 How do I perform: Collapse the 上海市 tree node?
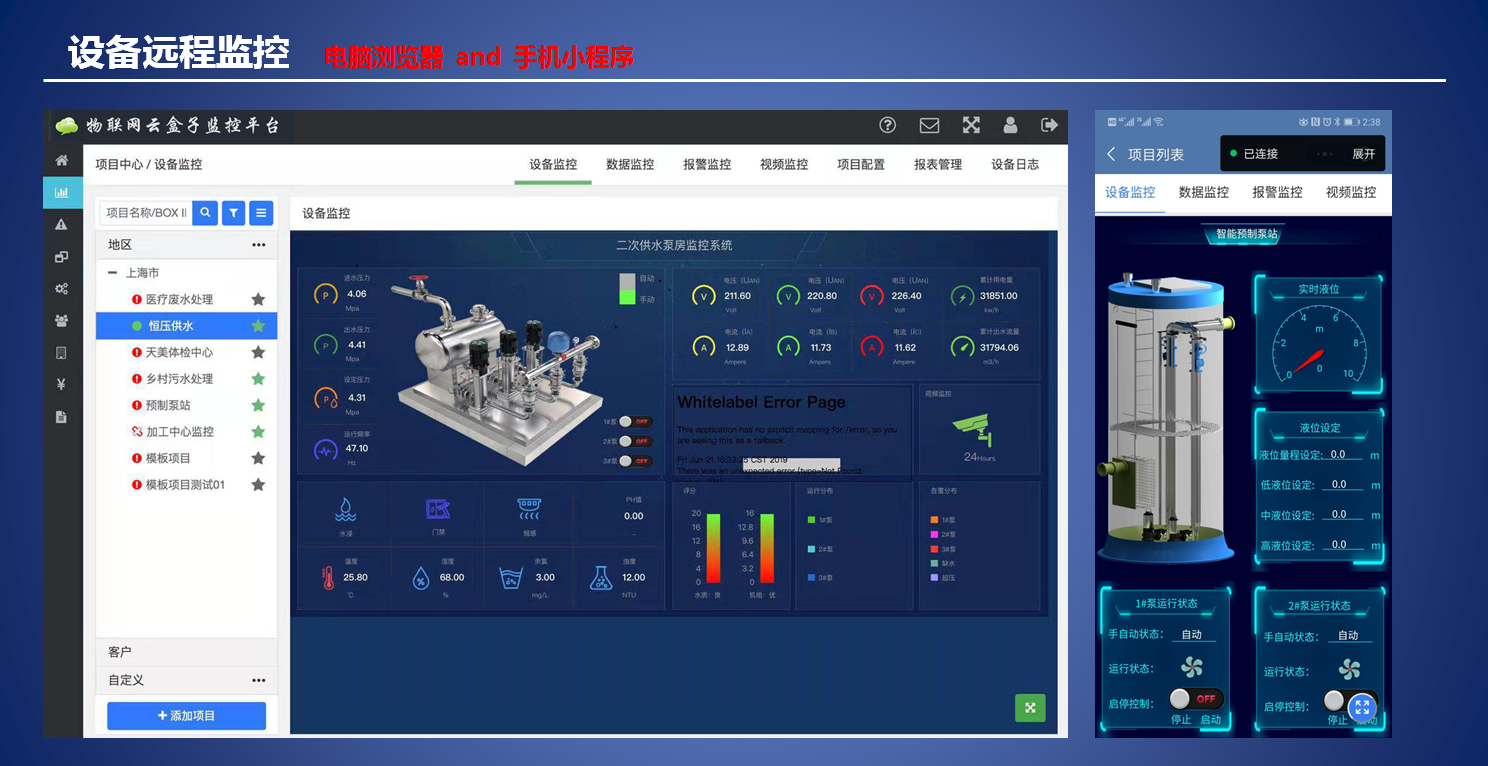coord(112,273)
